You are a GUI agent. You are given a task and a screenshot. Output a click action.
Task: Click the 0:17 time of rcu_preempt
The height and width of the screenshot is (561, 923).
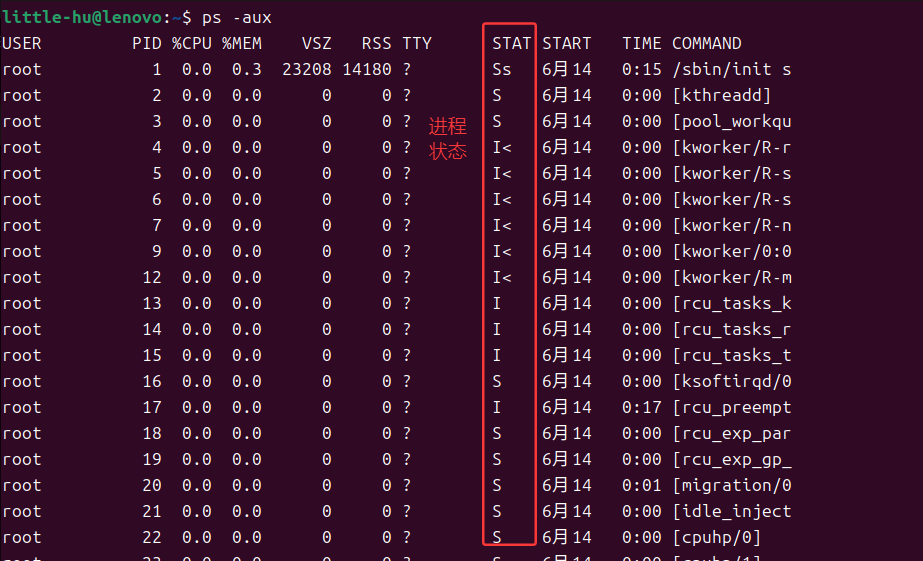point(642,407)
